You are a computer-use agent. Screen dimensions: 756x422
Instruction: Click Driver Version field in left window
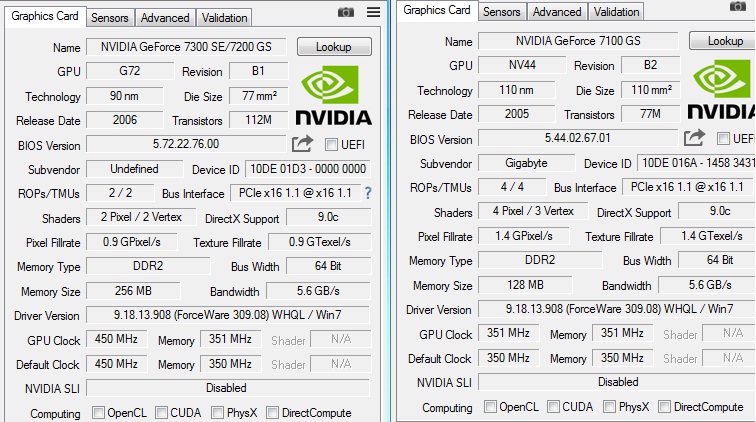(x=228, y=315)
